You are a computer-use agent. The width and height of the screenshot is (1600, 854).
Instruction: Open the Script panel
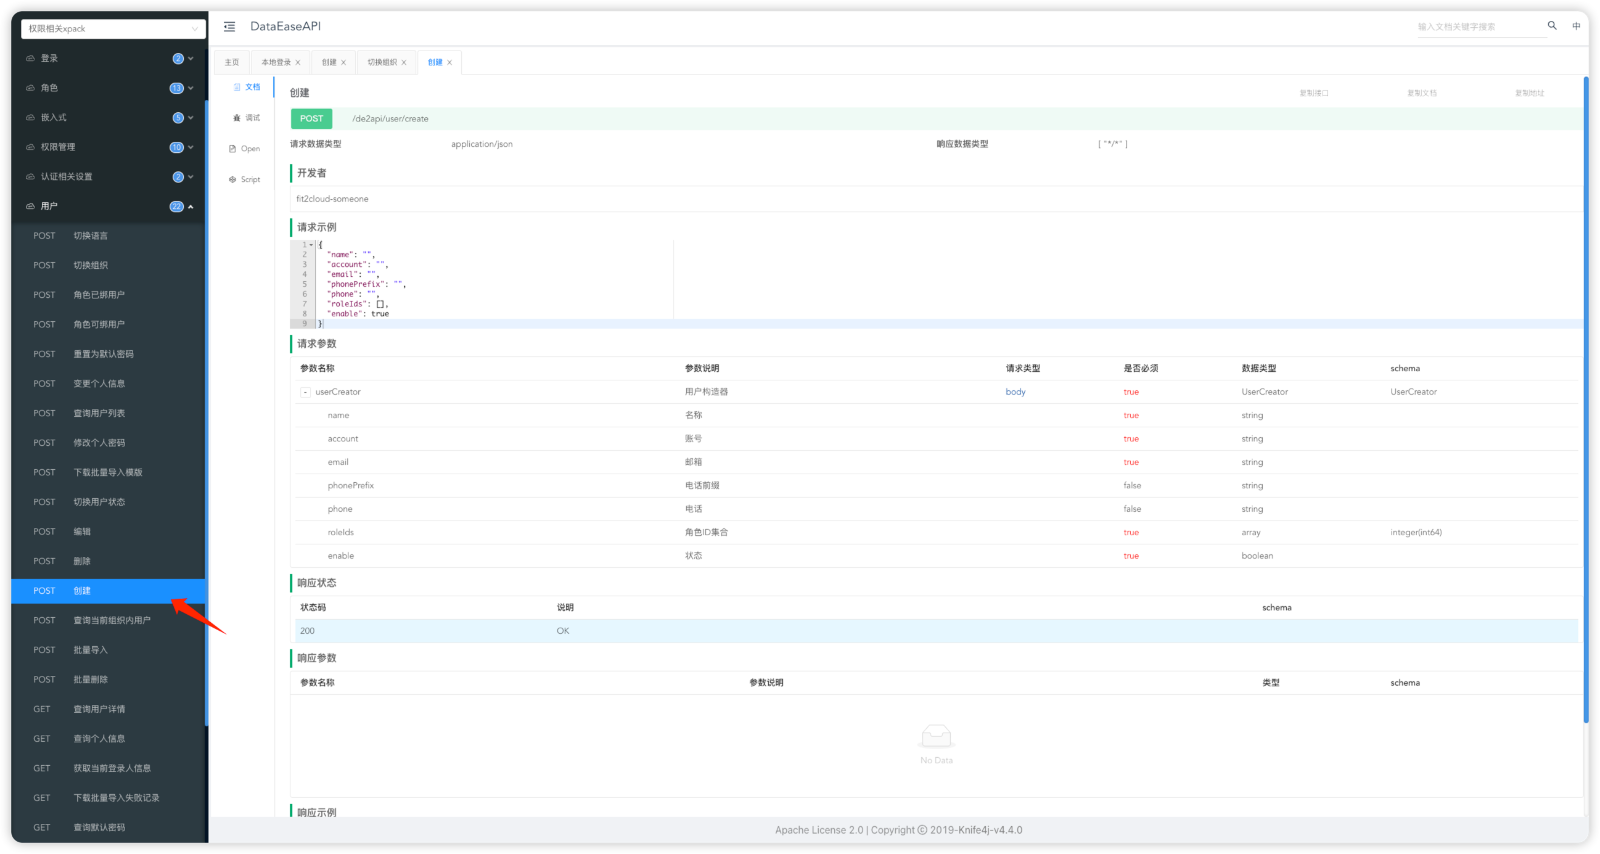[x=244, y=180]
